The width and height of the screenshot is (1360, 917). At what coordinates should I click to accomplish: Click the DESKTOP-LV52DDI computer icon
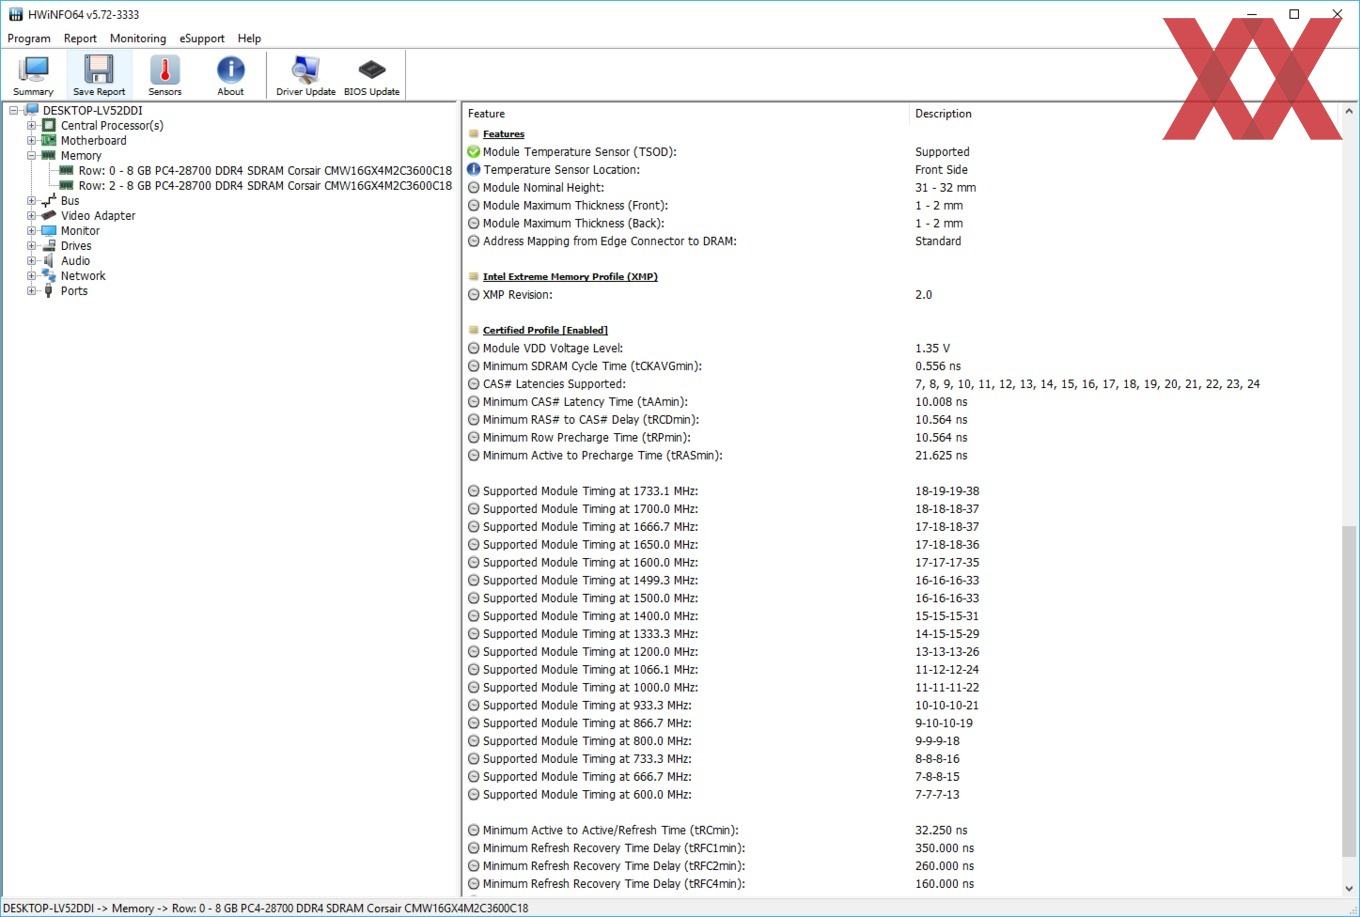(31, 111)
